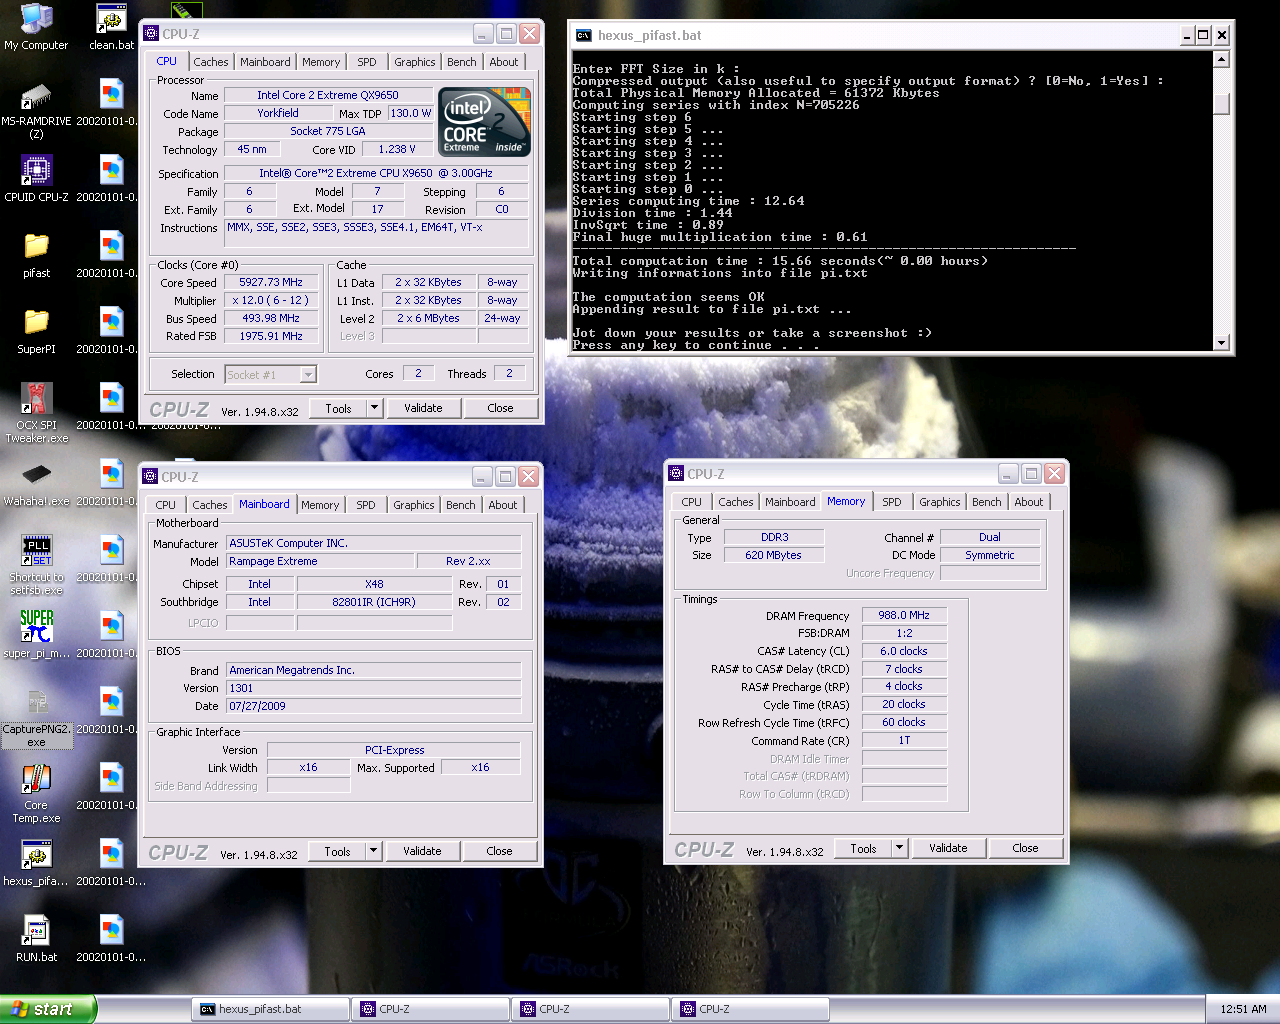Viewport: 1280px width, 1024px height.
Task: Open Tools dropdown arrow in Memory window
Action: 899,848
